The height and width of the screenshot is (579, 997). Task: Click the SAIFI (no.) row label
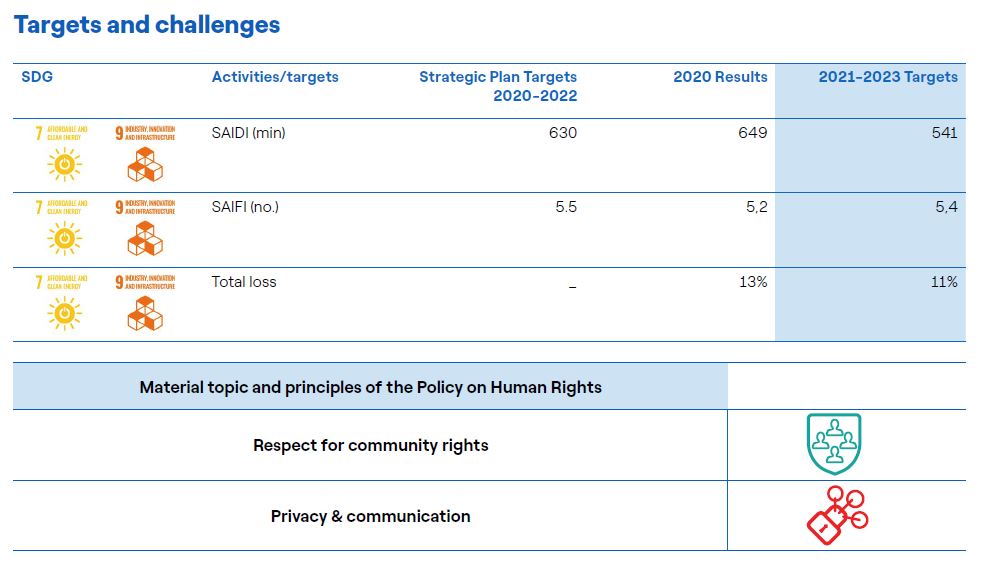245,207
